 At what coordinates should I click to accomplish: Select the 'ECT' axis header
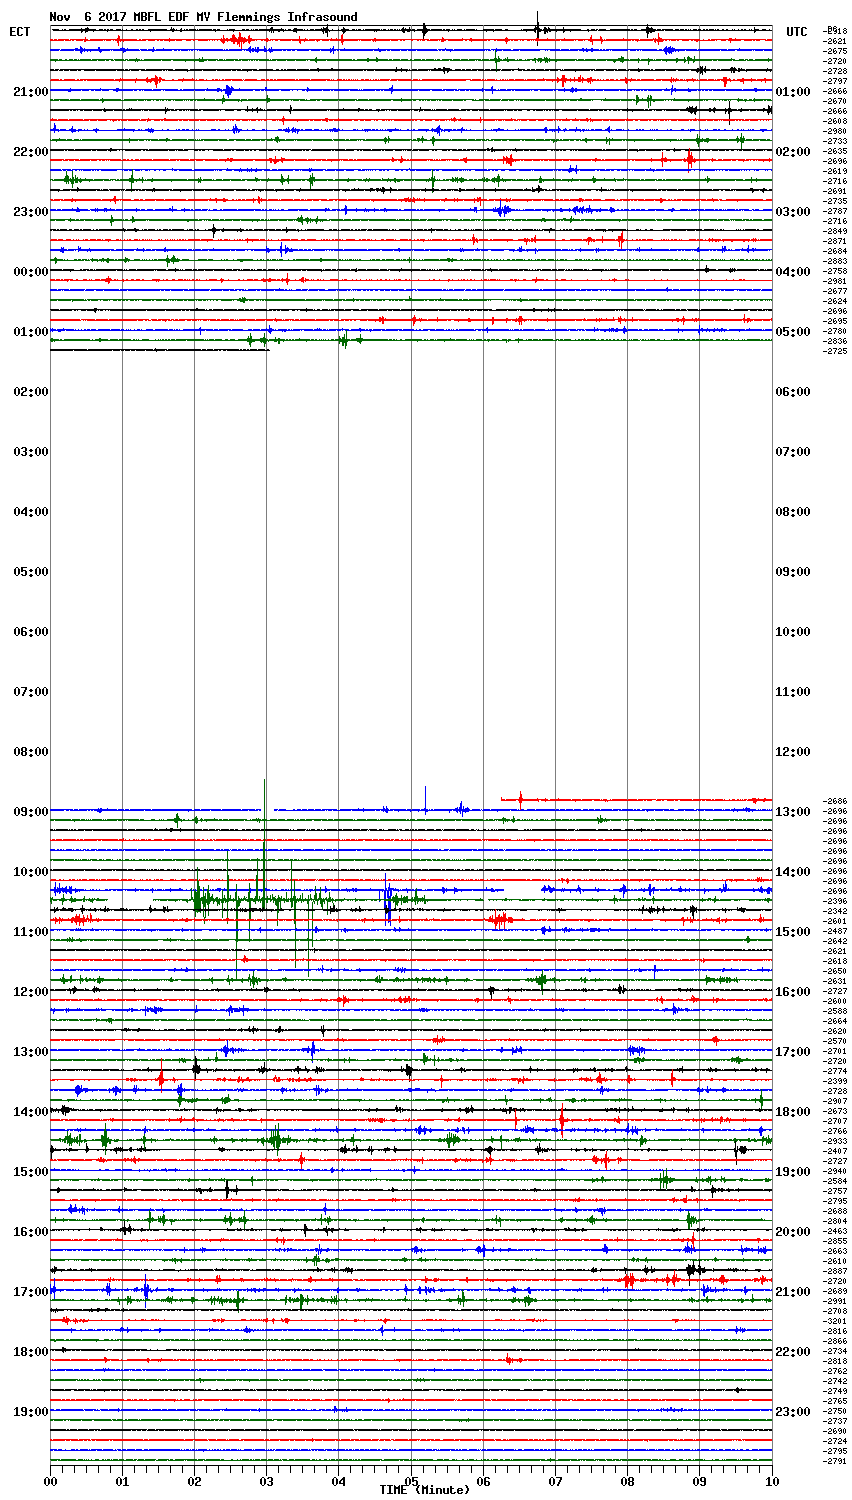click(20, 32)
